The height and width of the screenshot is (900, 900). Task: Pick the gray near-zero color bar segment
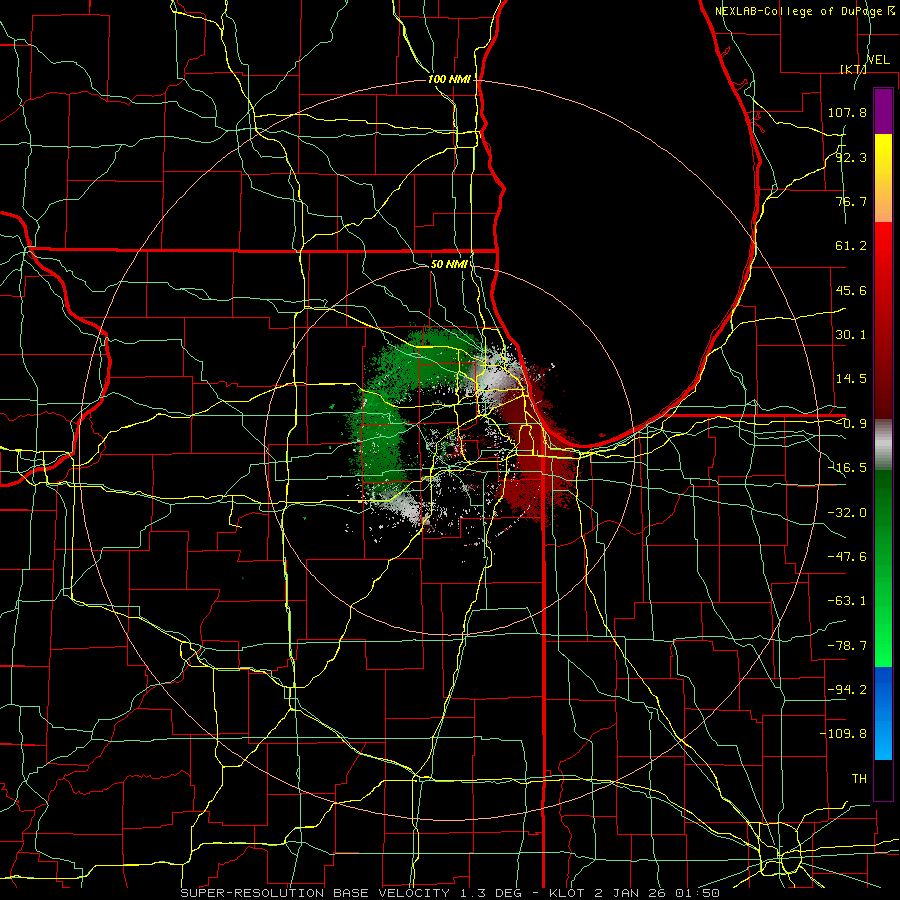(x=883, y=445)
